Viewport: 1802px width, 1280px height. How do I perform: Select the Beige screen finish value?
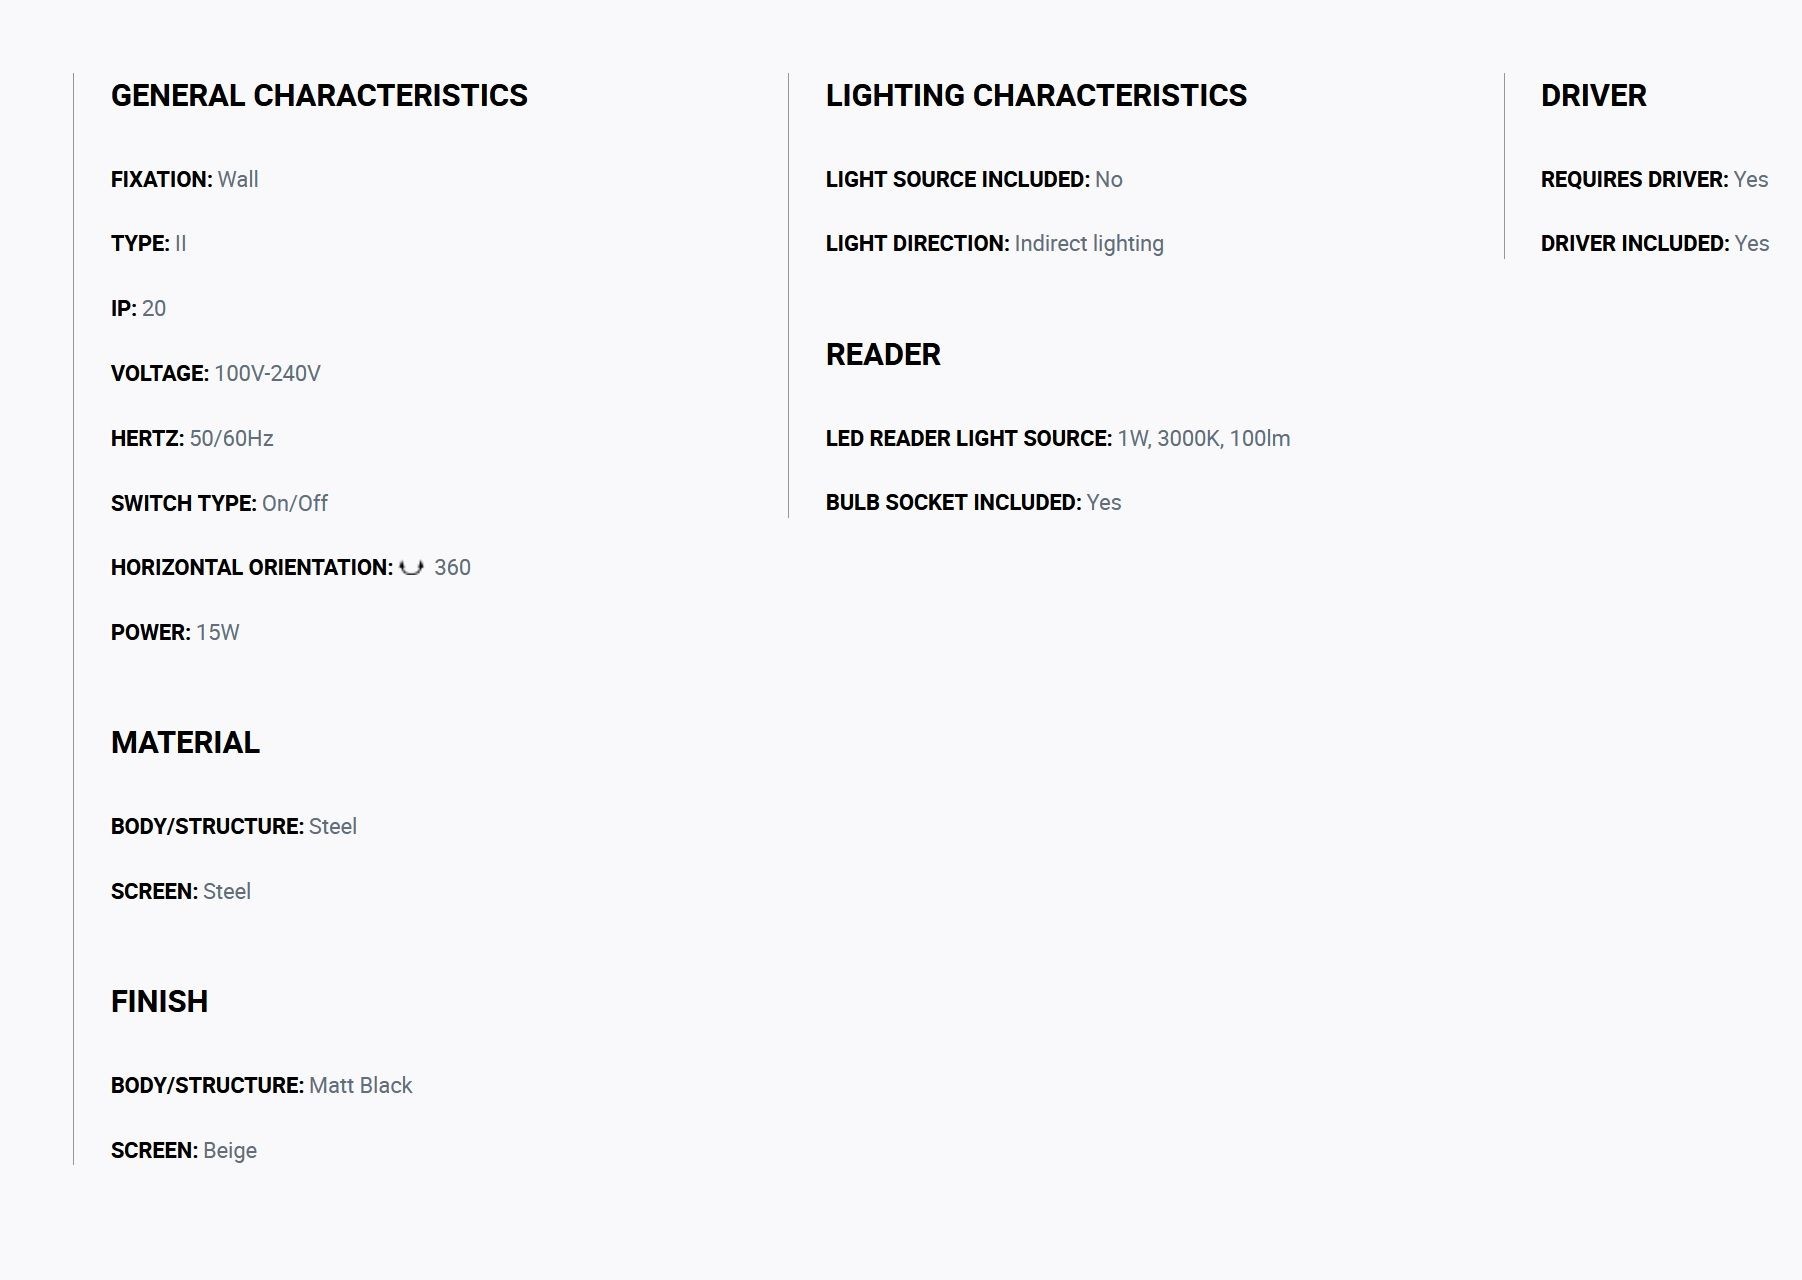click(230, 1150)
